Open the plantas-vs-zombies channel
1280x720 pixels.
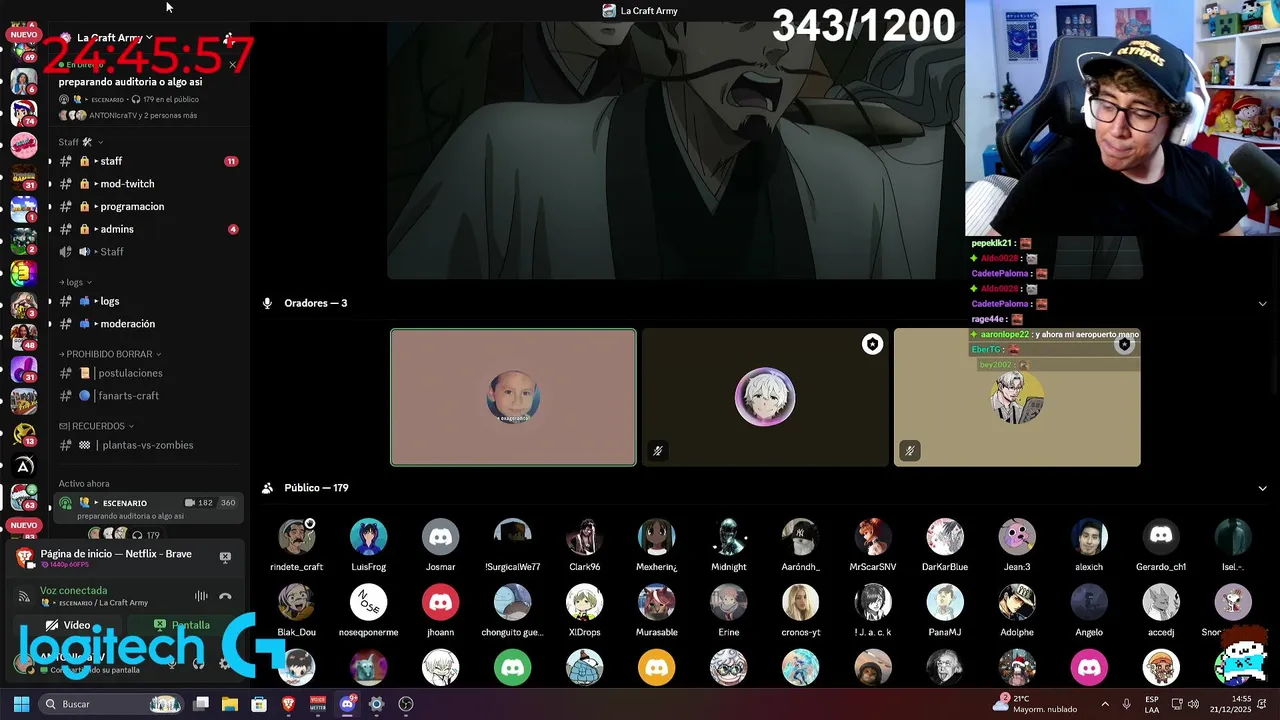pos(148,445)
